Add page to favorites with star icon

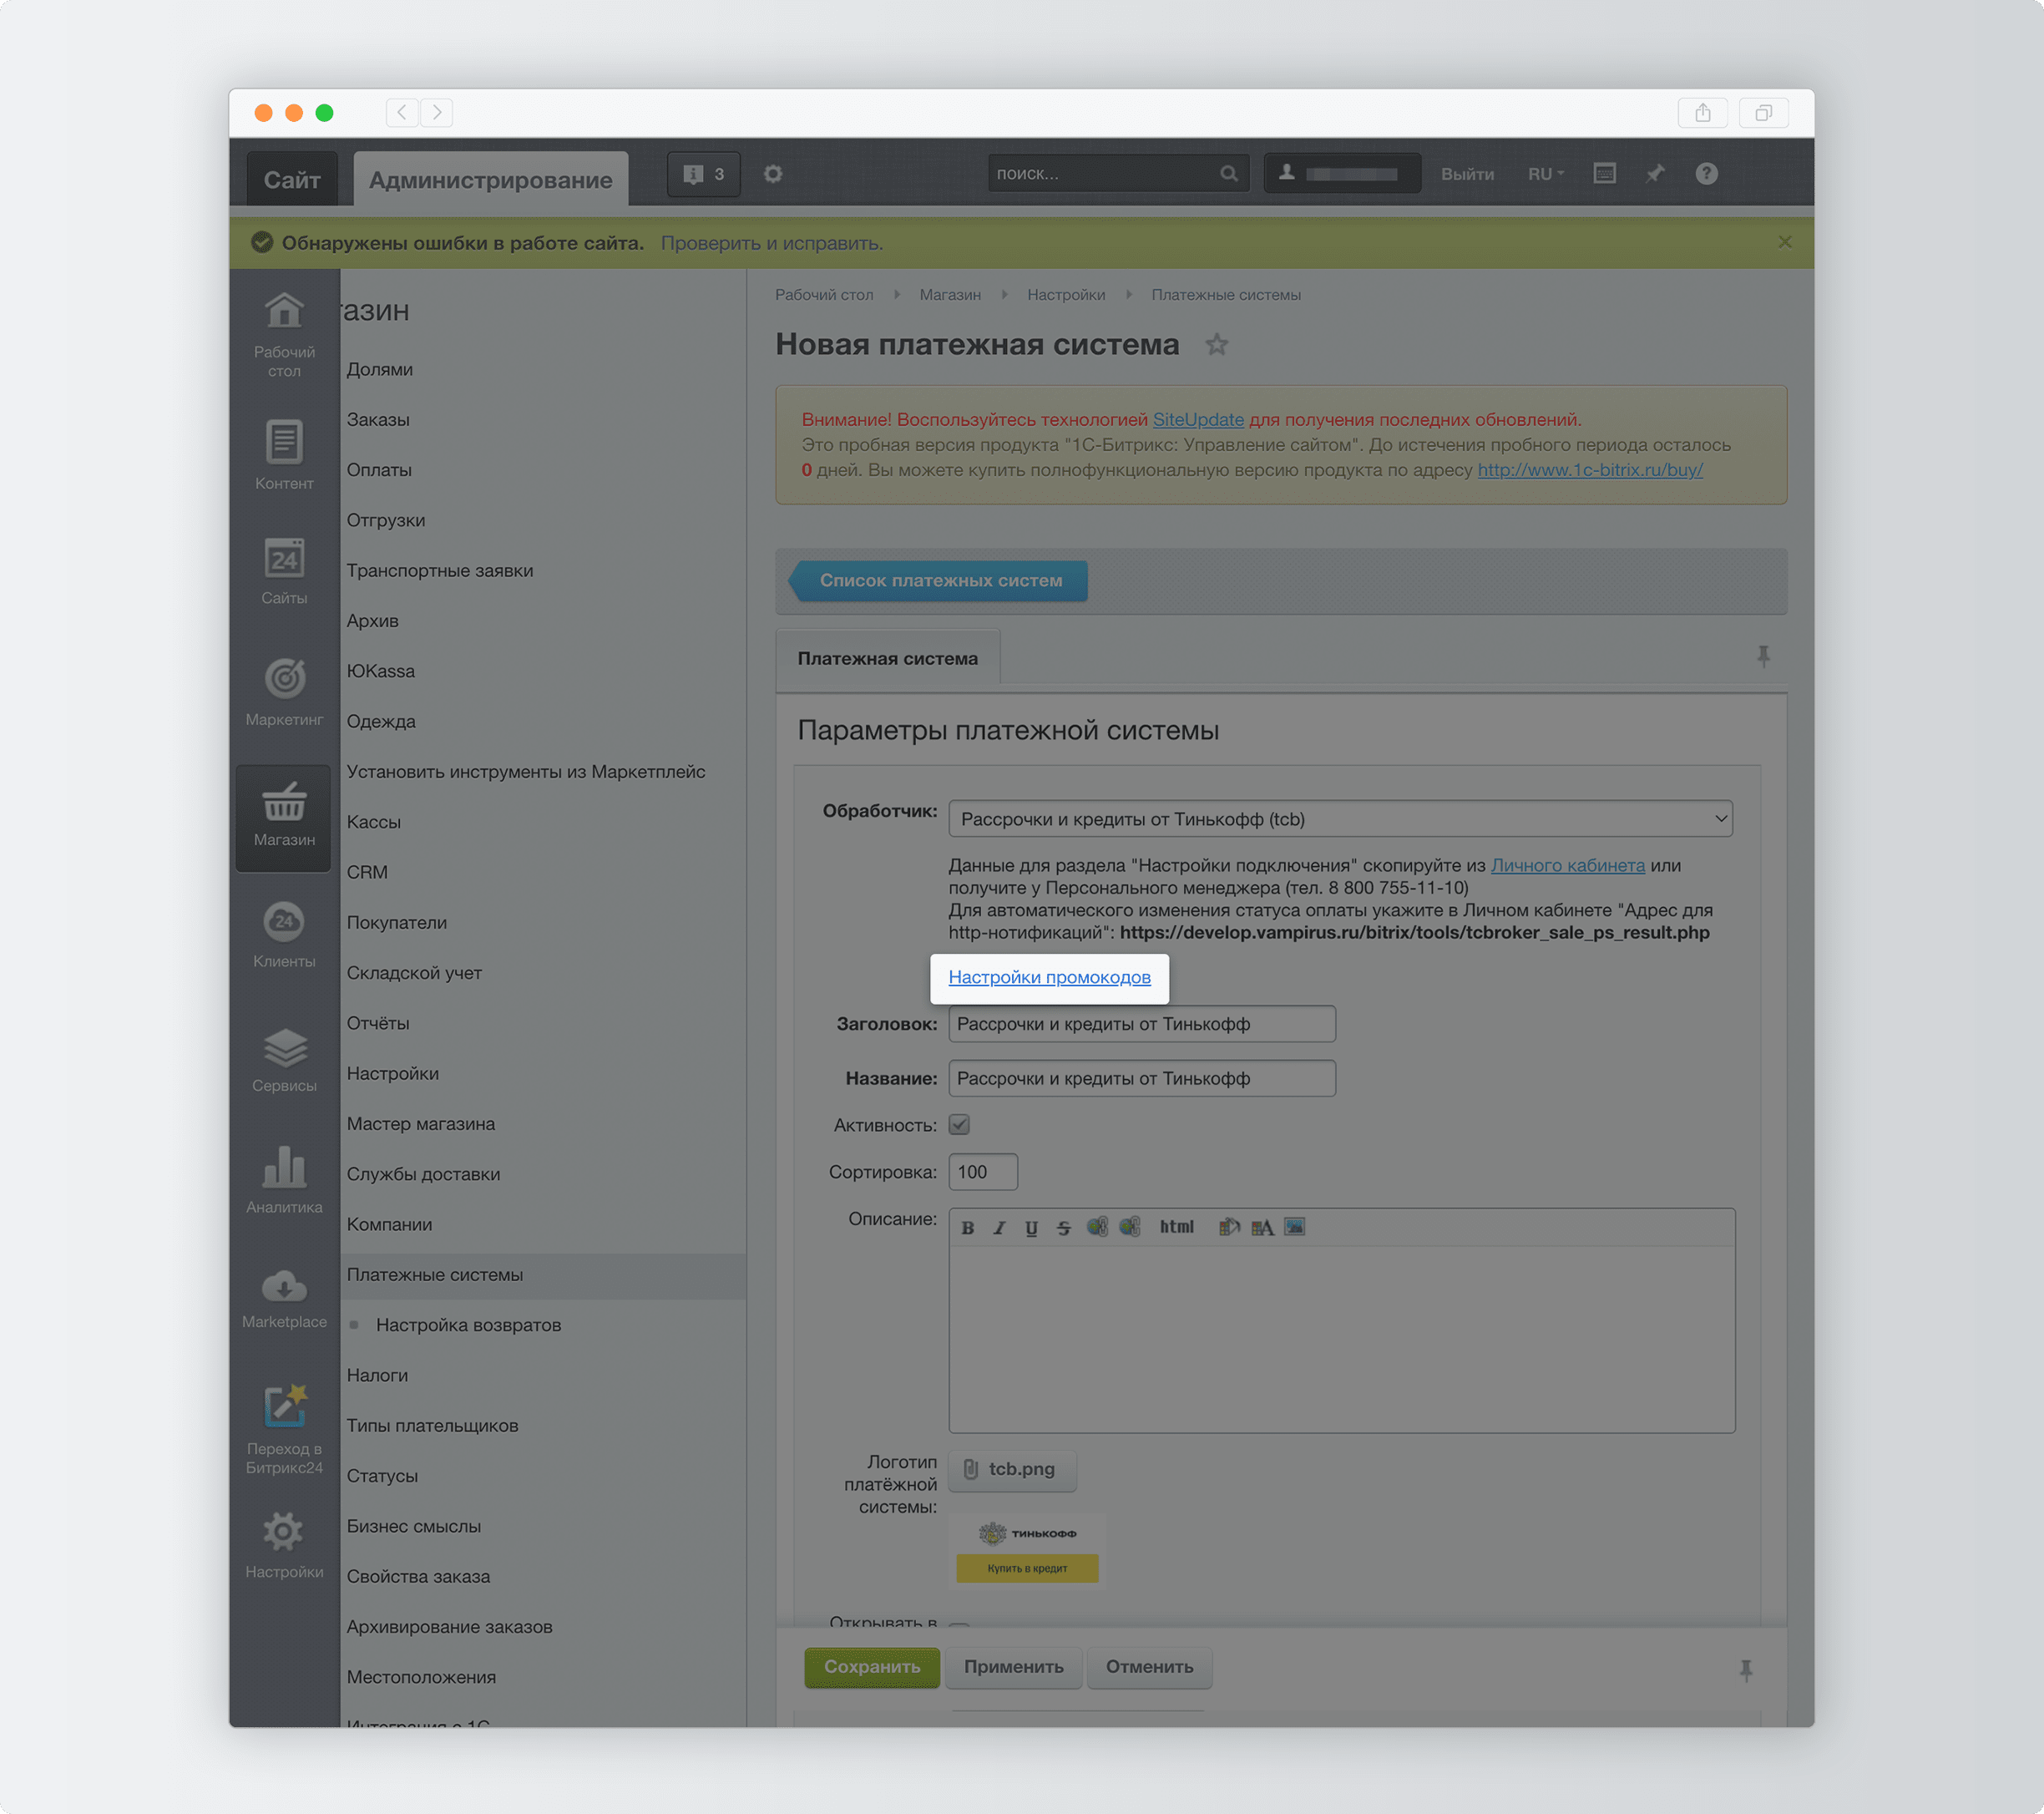1216,345
